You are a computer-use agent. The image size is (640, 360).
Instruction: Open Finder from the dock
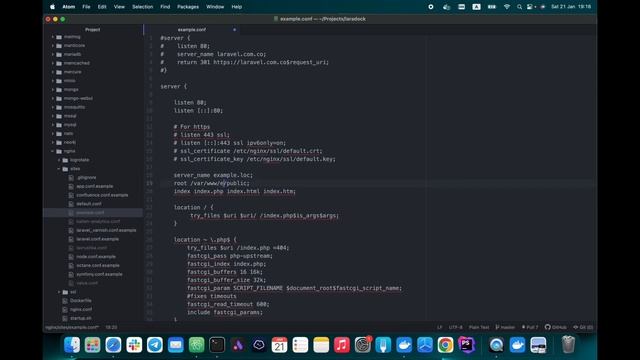[x=72, y=345]
